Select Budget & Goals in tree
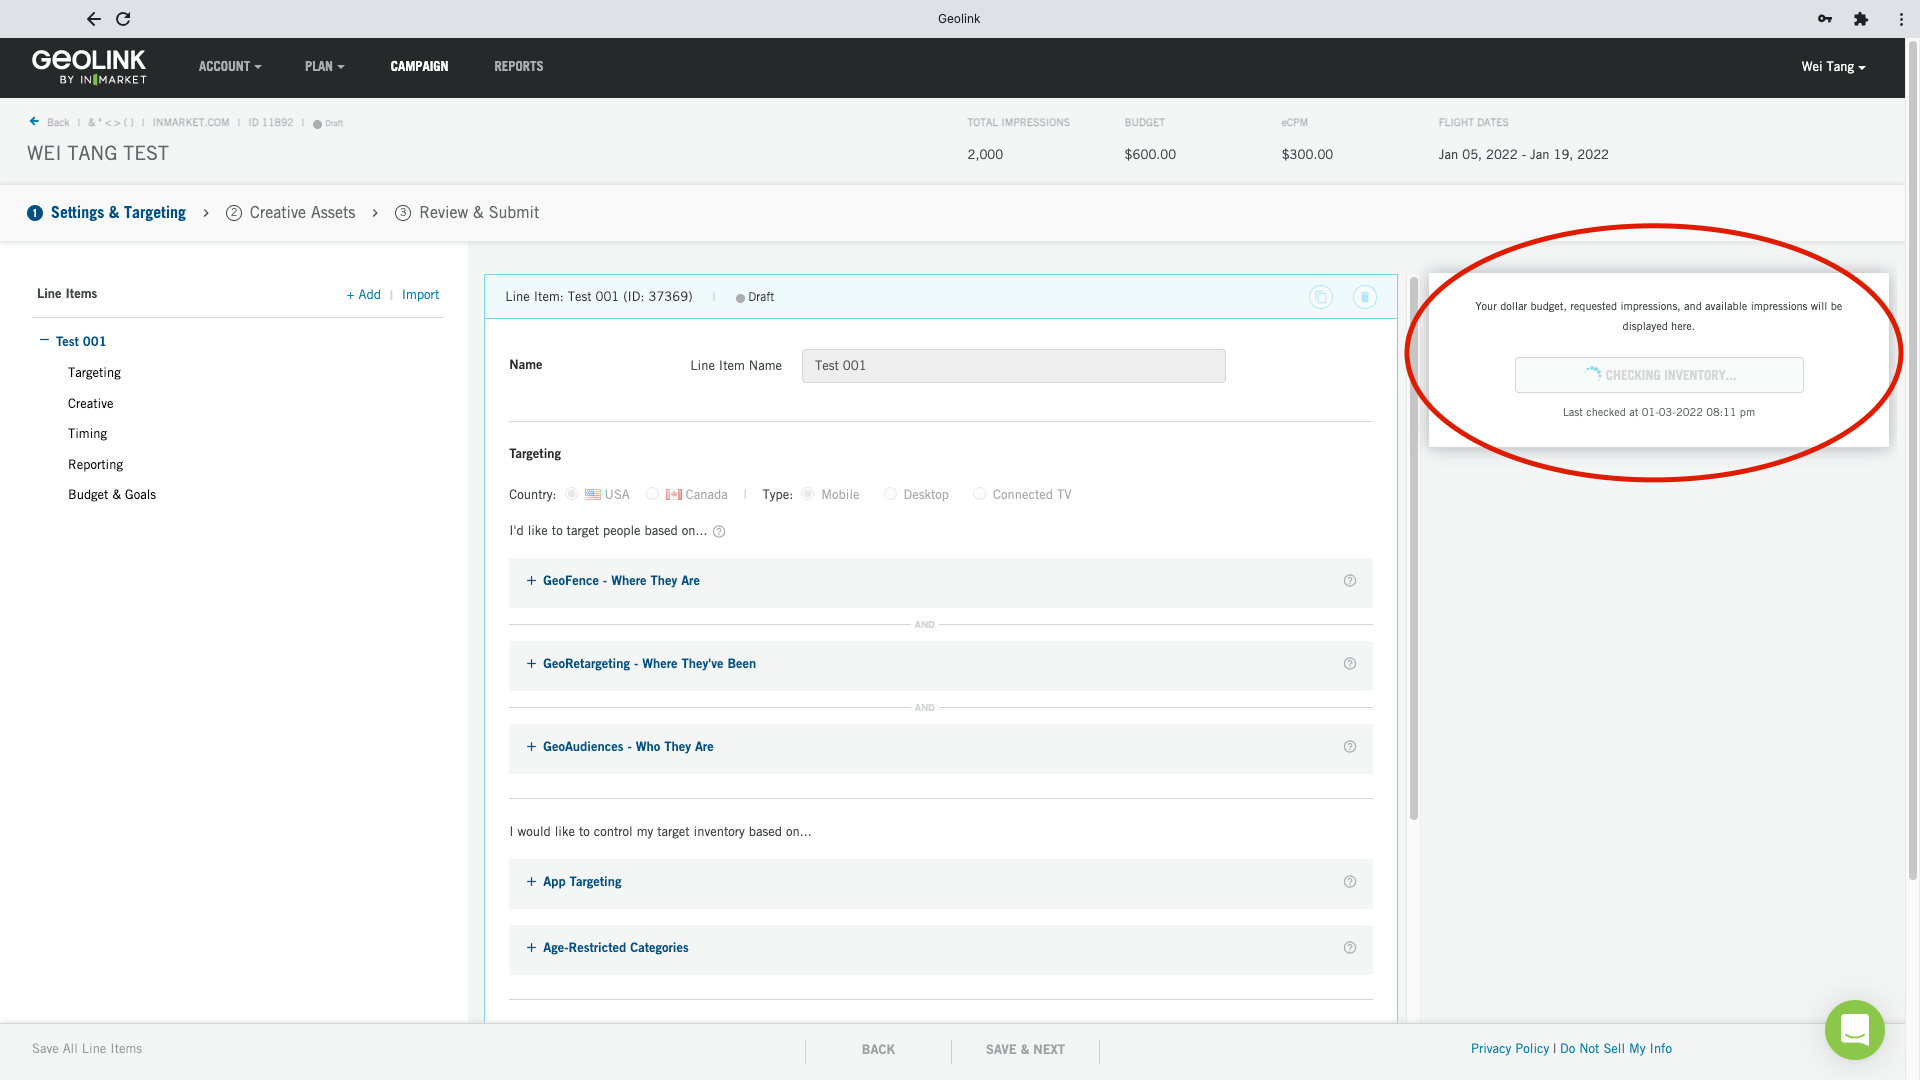 [112, 495]
